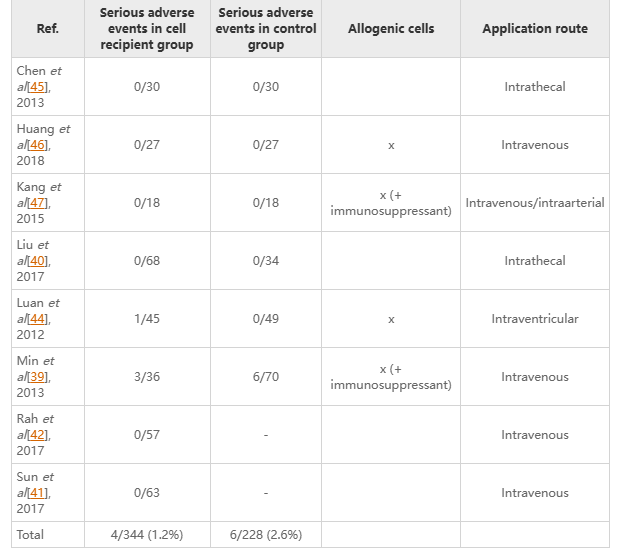Click the 'Intravenous/intraarterial' route cell
This screenshot has height=559, width=630.
pyautogui.click(x=535, y=203)
